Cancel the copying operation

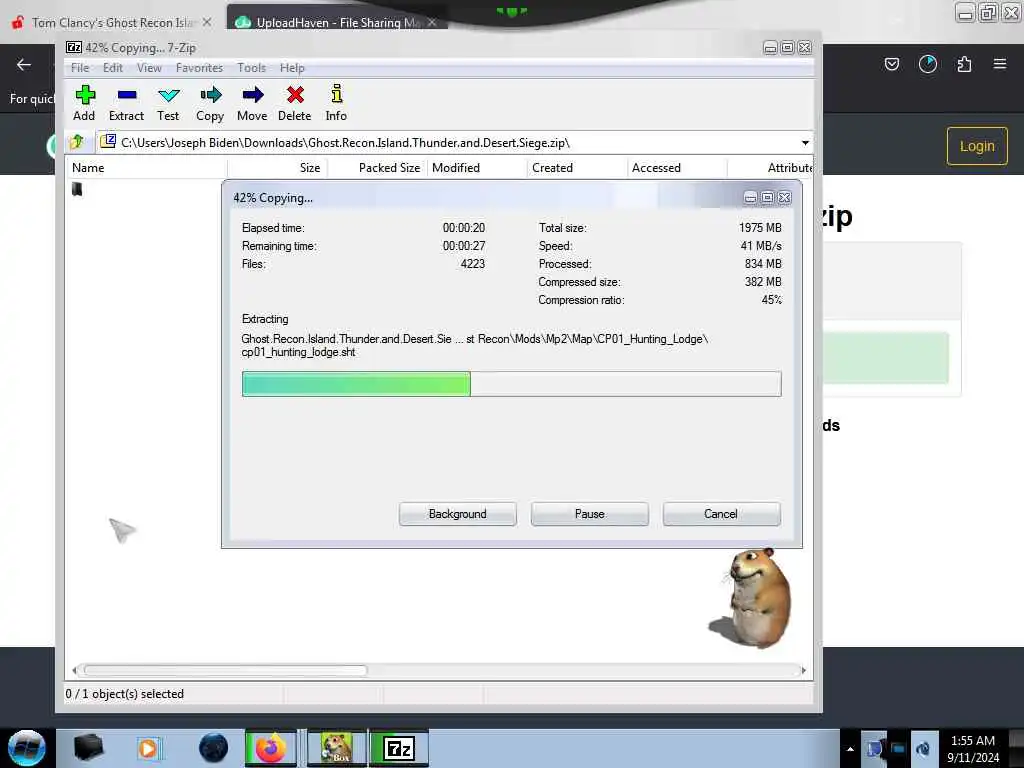pos(721,514)
